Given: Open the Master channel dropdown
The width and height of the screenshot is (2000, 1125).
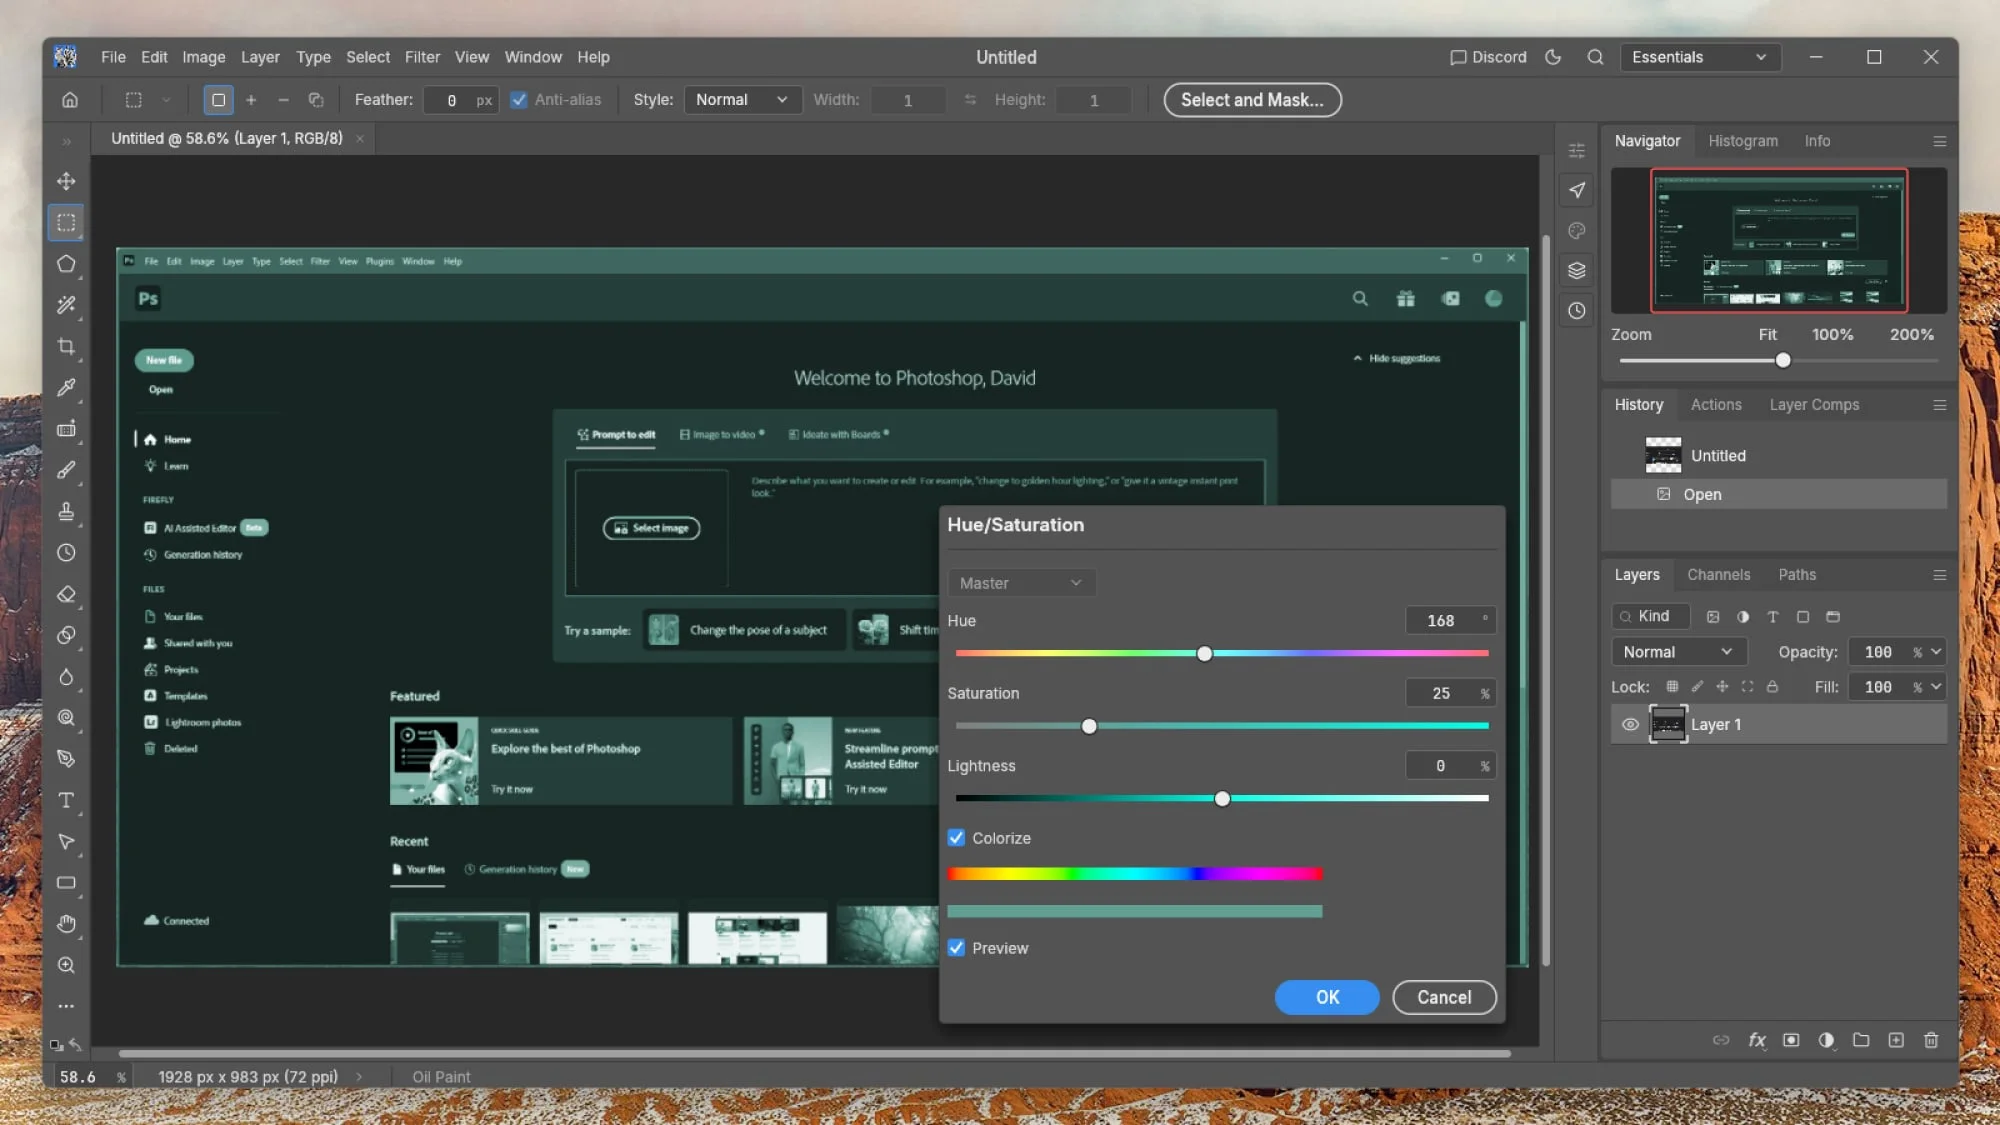Looking at the screenshot, I should point(1021,583).
